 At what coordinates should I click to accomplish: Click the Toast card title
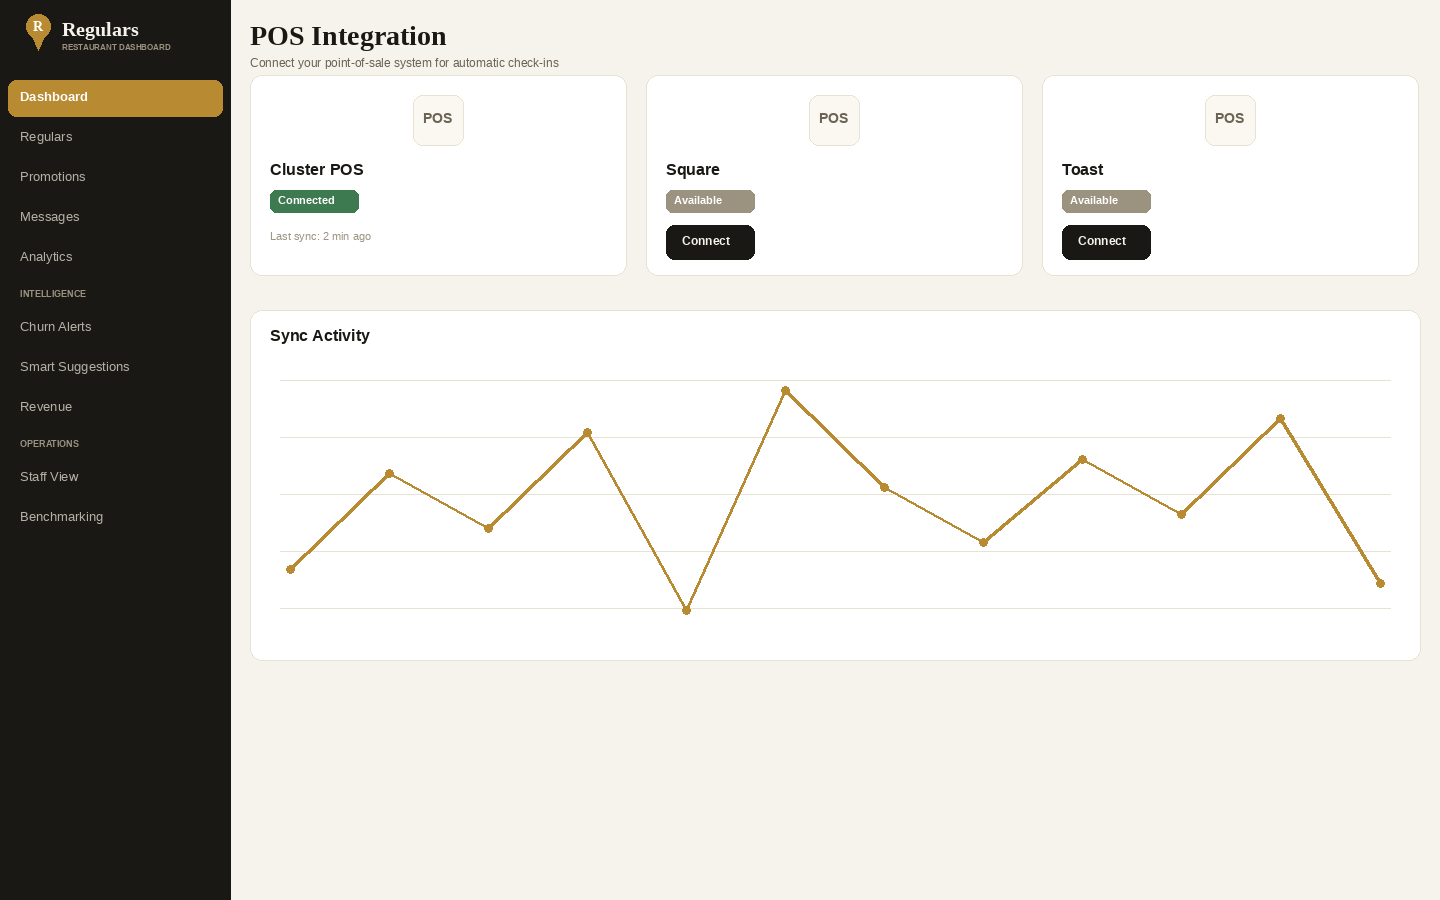1083,170
